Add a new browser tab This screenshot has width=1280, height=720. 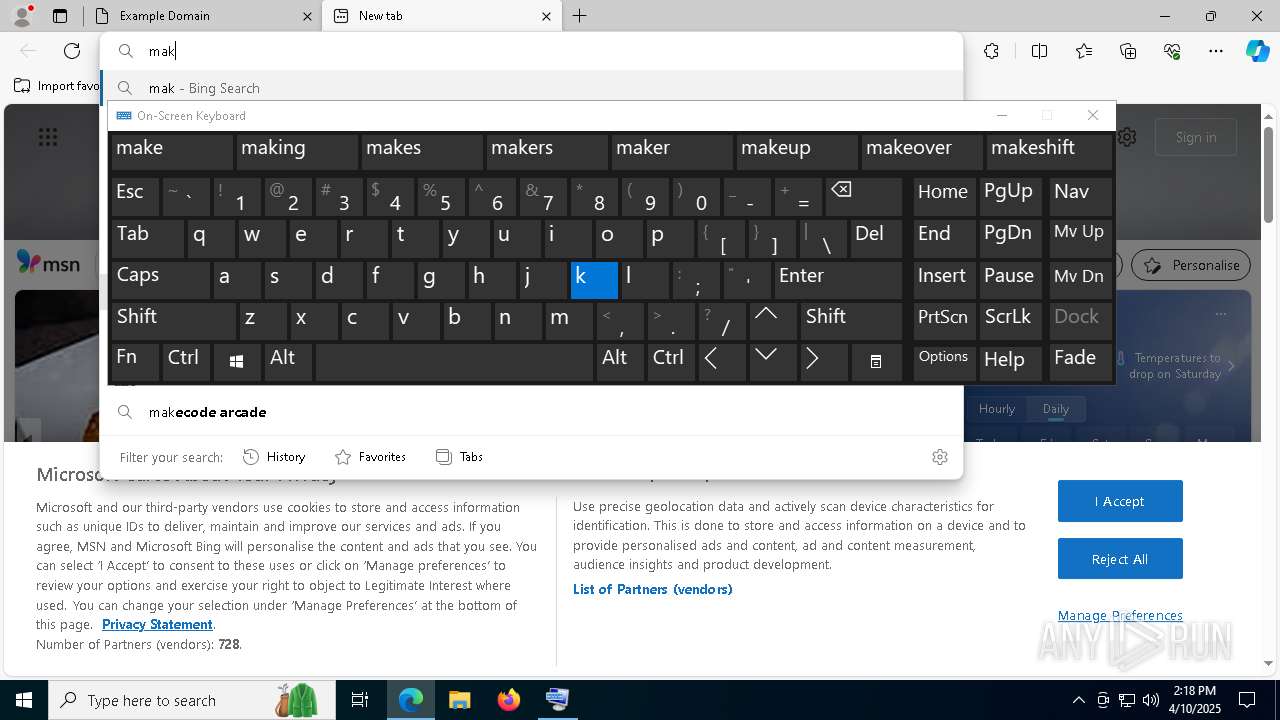[580, 16]
